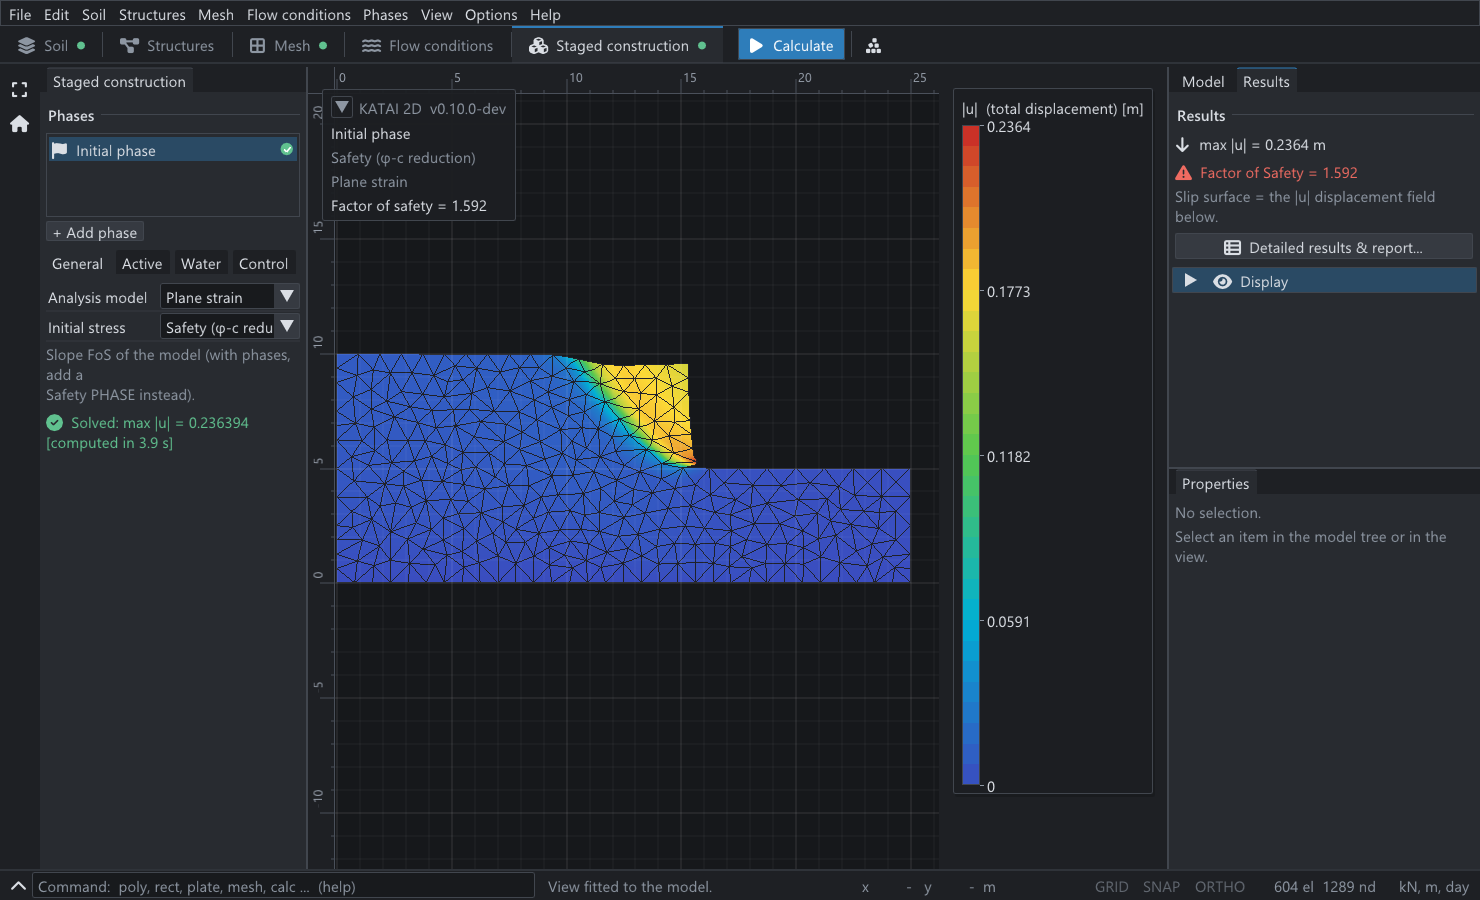Switch to the Water tab
Viewport: 1480px width, 900px height.
pos(201,264)
